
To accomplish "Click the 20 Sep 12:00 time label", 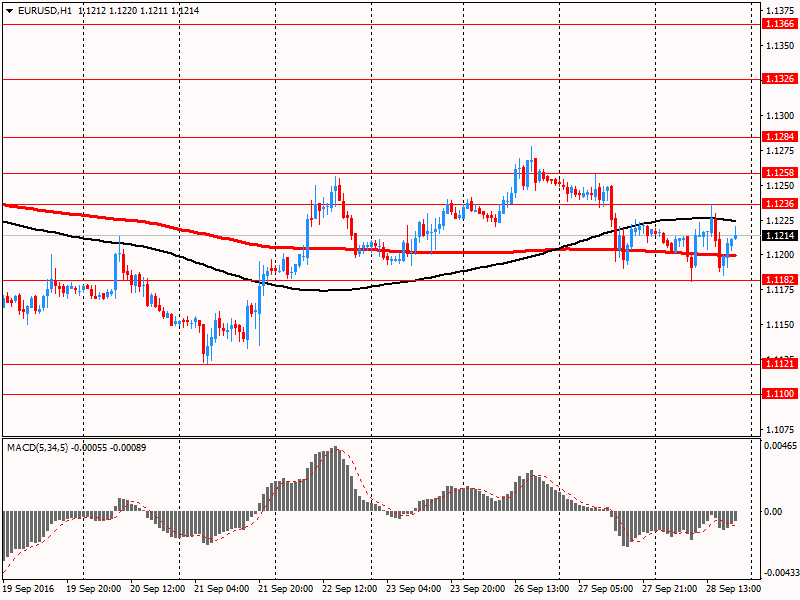I will pos(158,589).
